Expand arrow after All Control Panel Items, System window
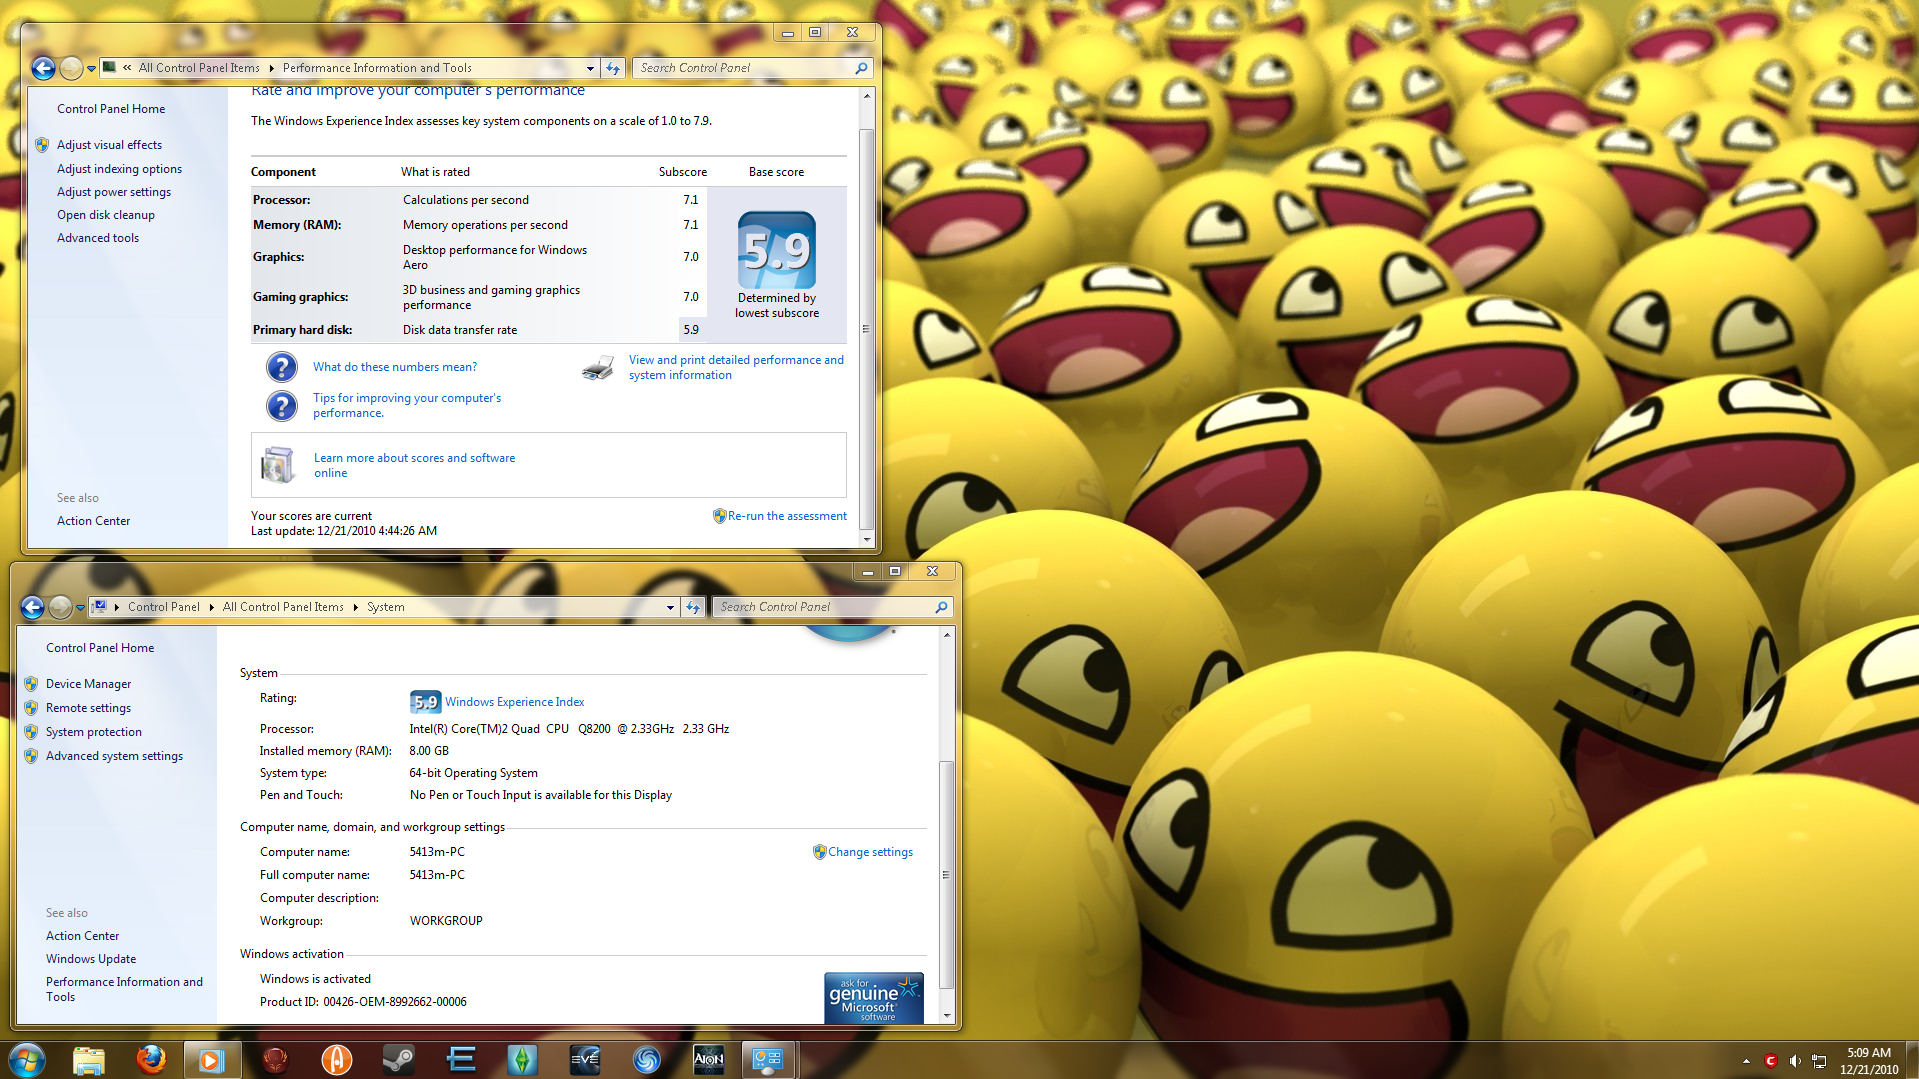Viewport: 1919px width, 1079px height. (355, 607)
